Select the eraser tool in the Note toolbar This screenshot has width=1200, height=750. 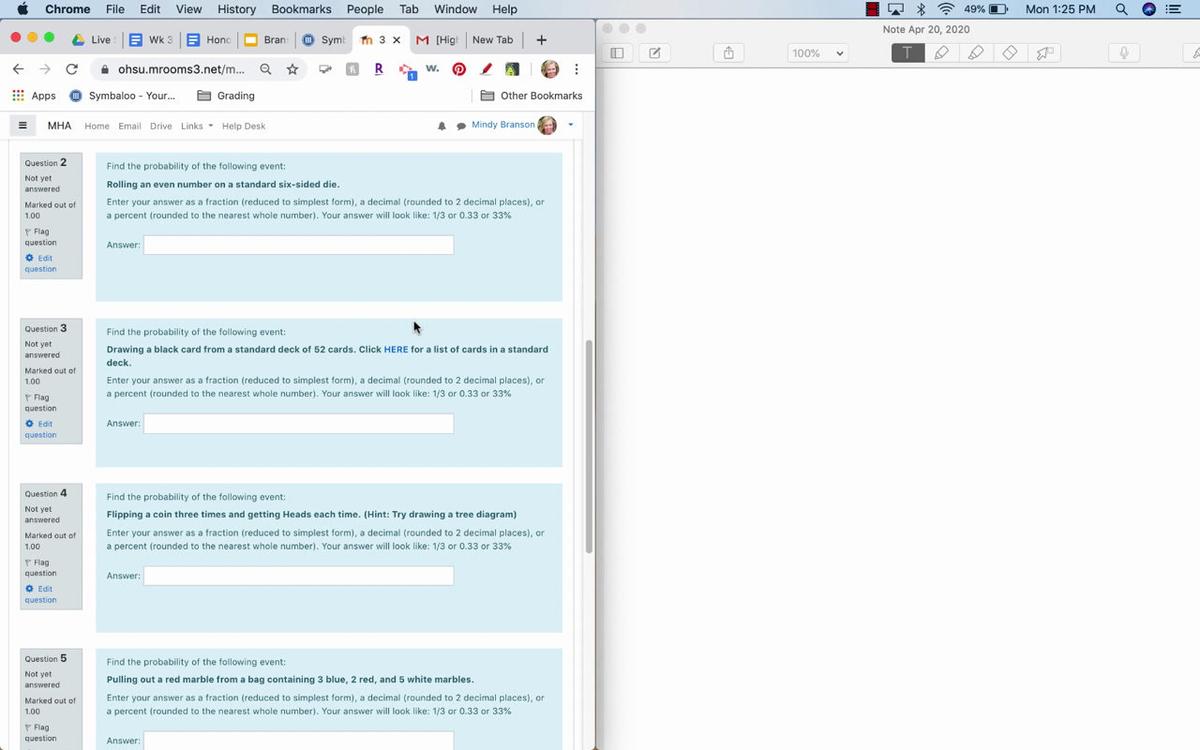coord(1010,53)
